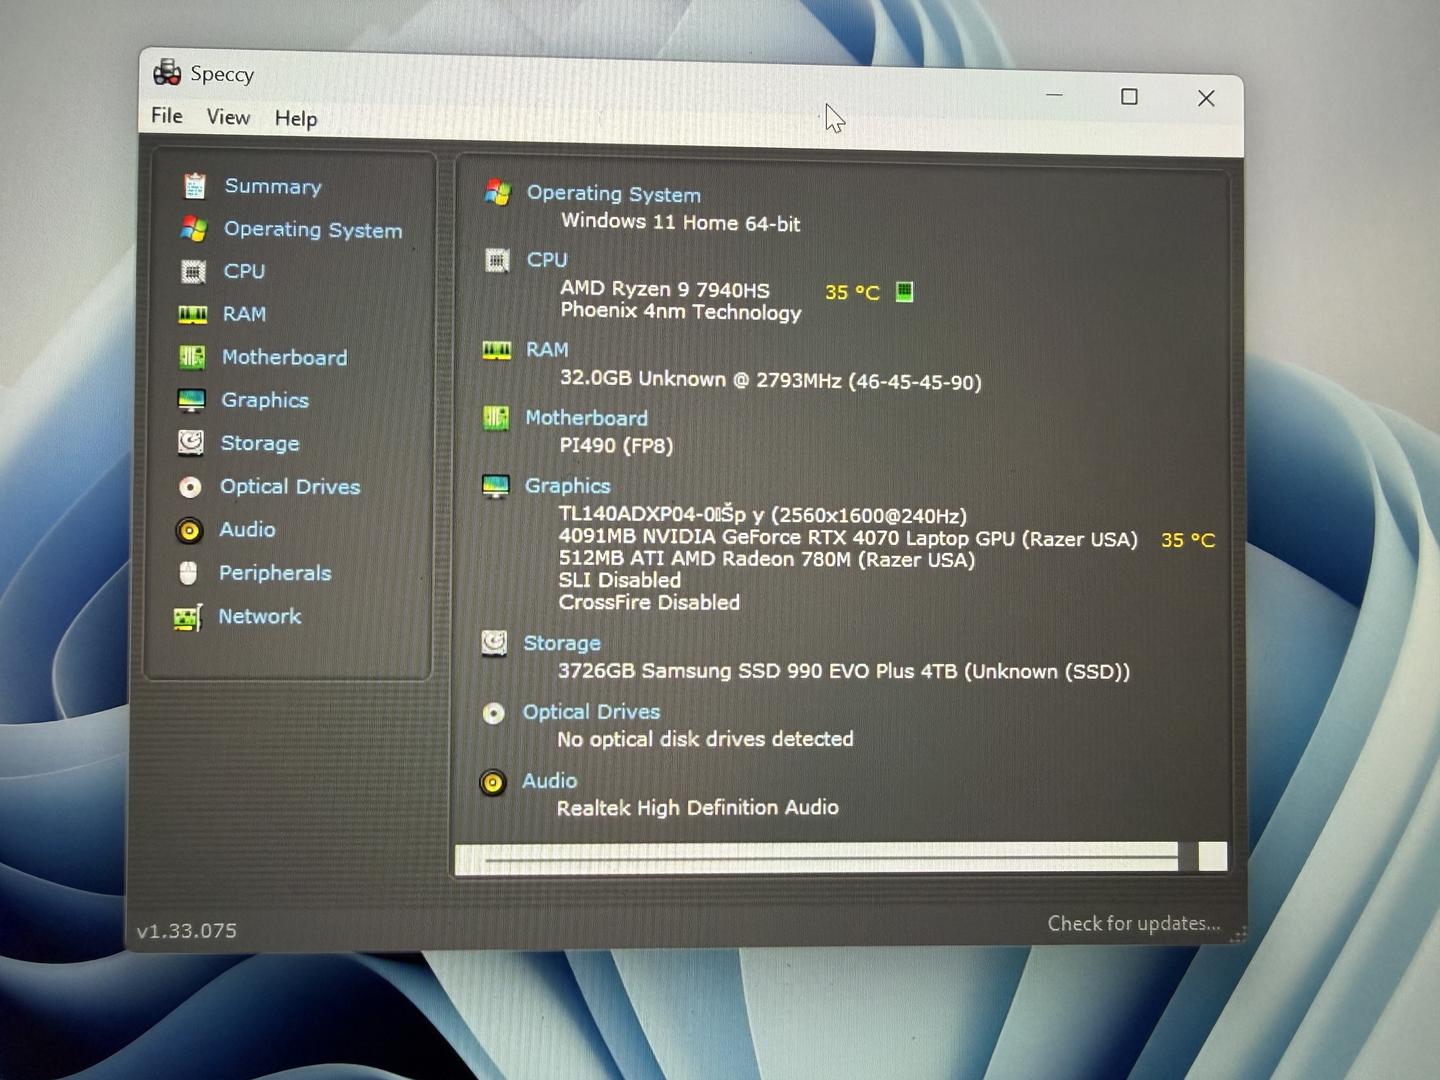Image resolution: width=1440 pixels, height=1080 pixels.
Task: Click the Network card icon in sidebar
Action: pyautogui.click(x=188, y=617)
